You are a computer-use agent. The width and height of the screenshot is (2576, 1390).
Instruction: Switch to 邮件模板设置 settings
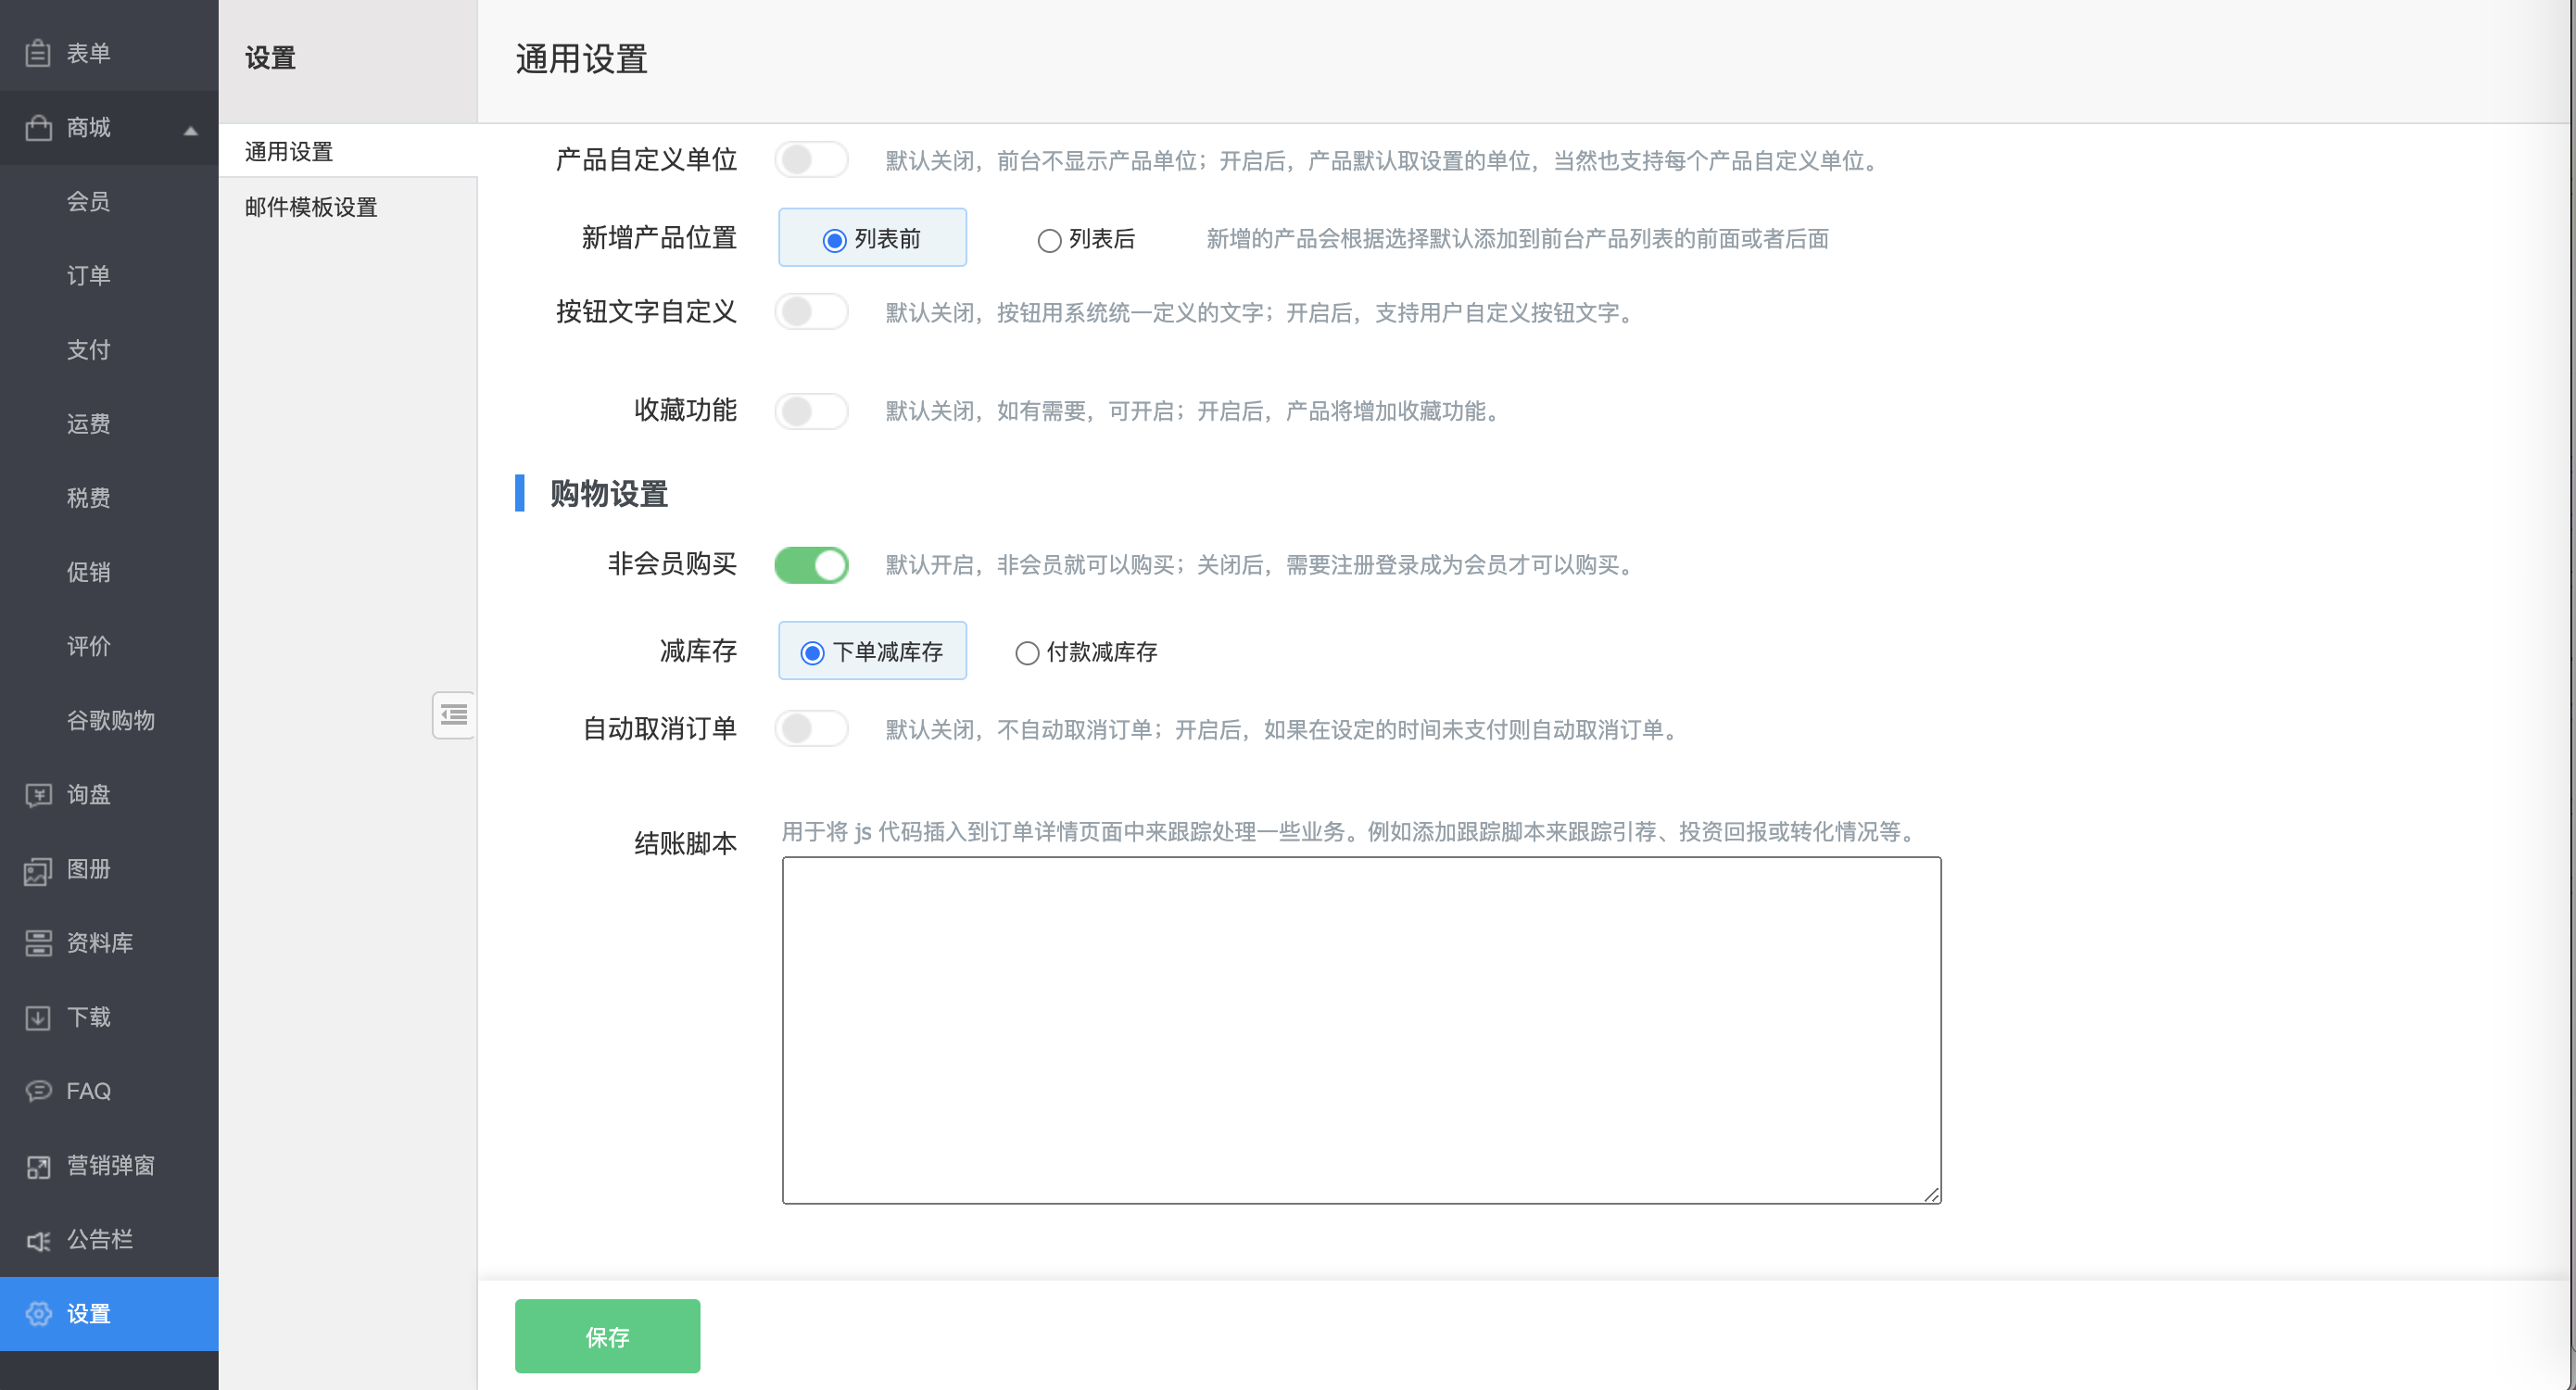310,208
